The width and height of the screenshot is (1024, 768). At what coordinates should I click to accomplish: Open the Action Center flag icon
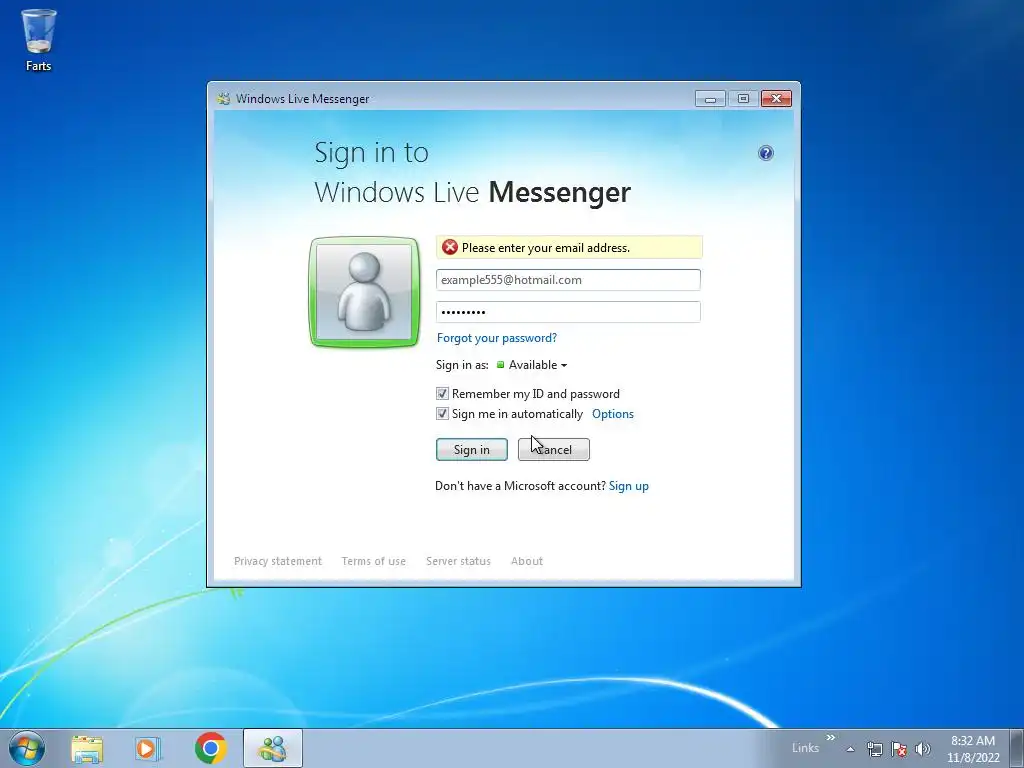(x=899, y=749)
